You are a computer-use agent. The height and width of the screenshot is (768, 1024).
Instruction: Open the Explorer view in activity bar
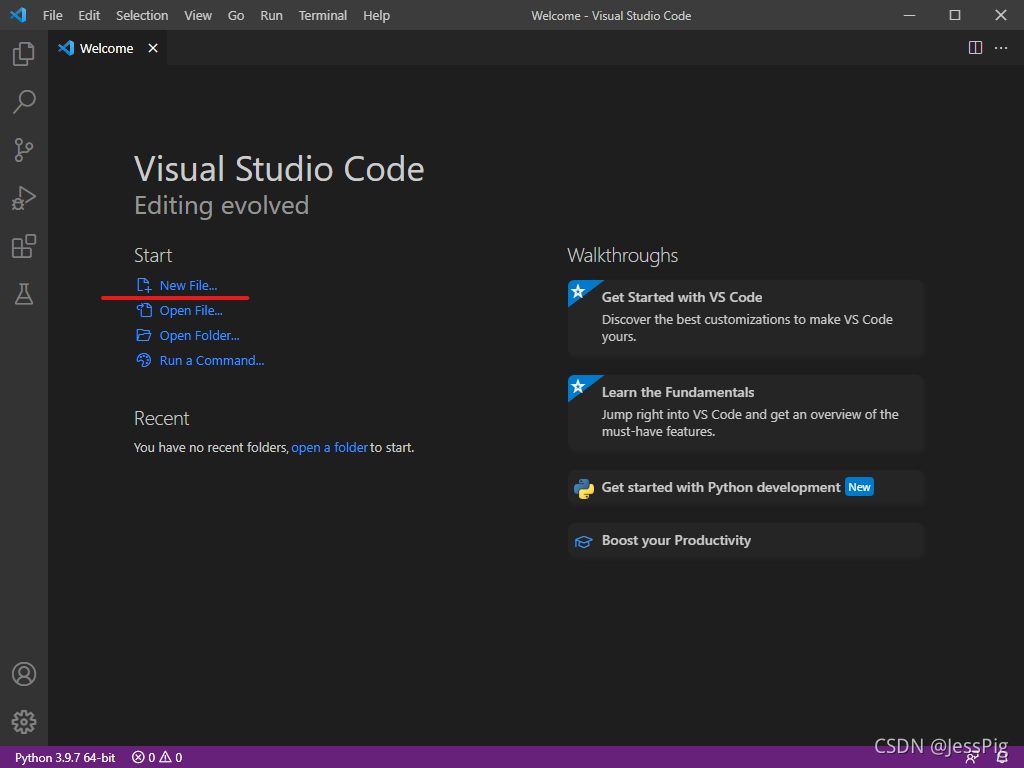tap(24, 54)
